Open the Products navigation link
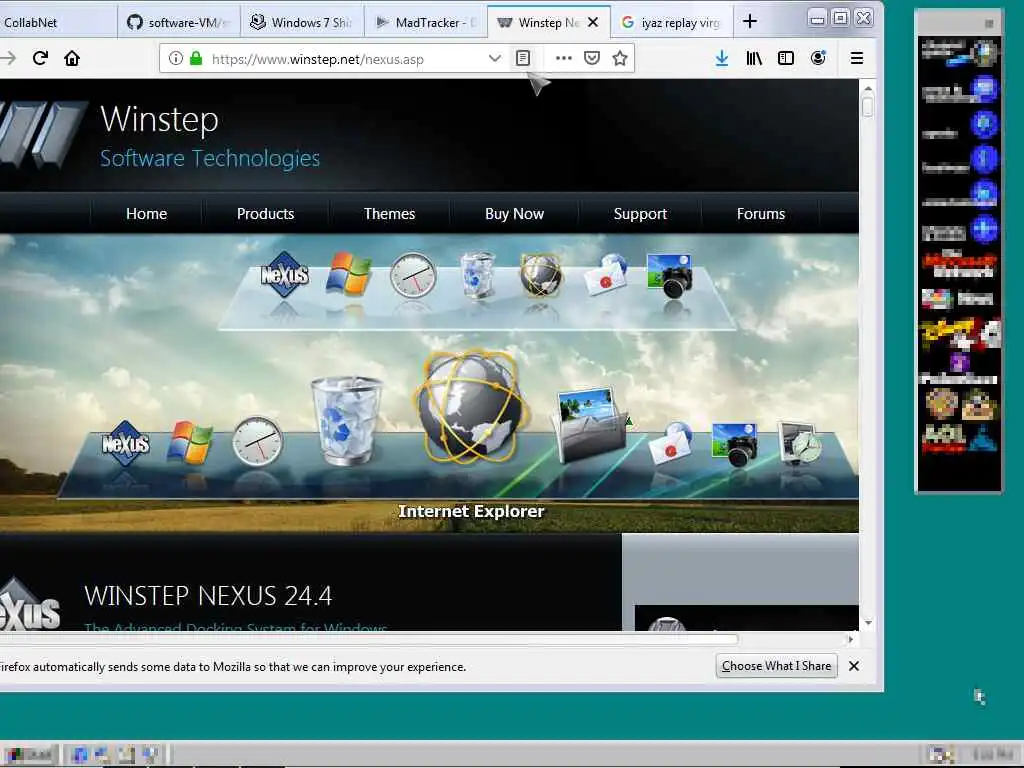The height and width of the screenshot is (768, 1024). click(265, 214)
